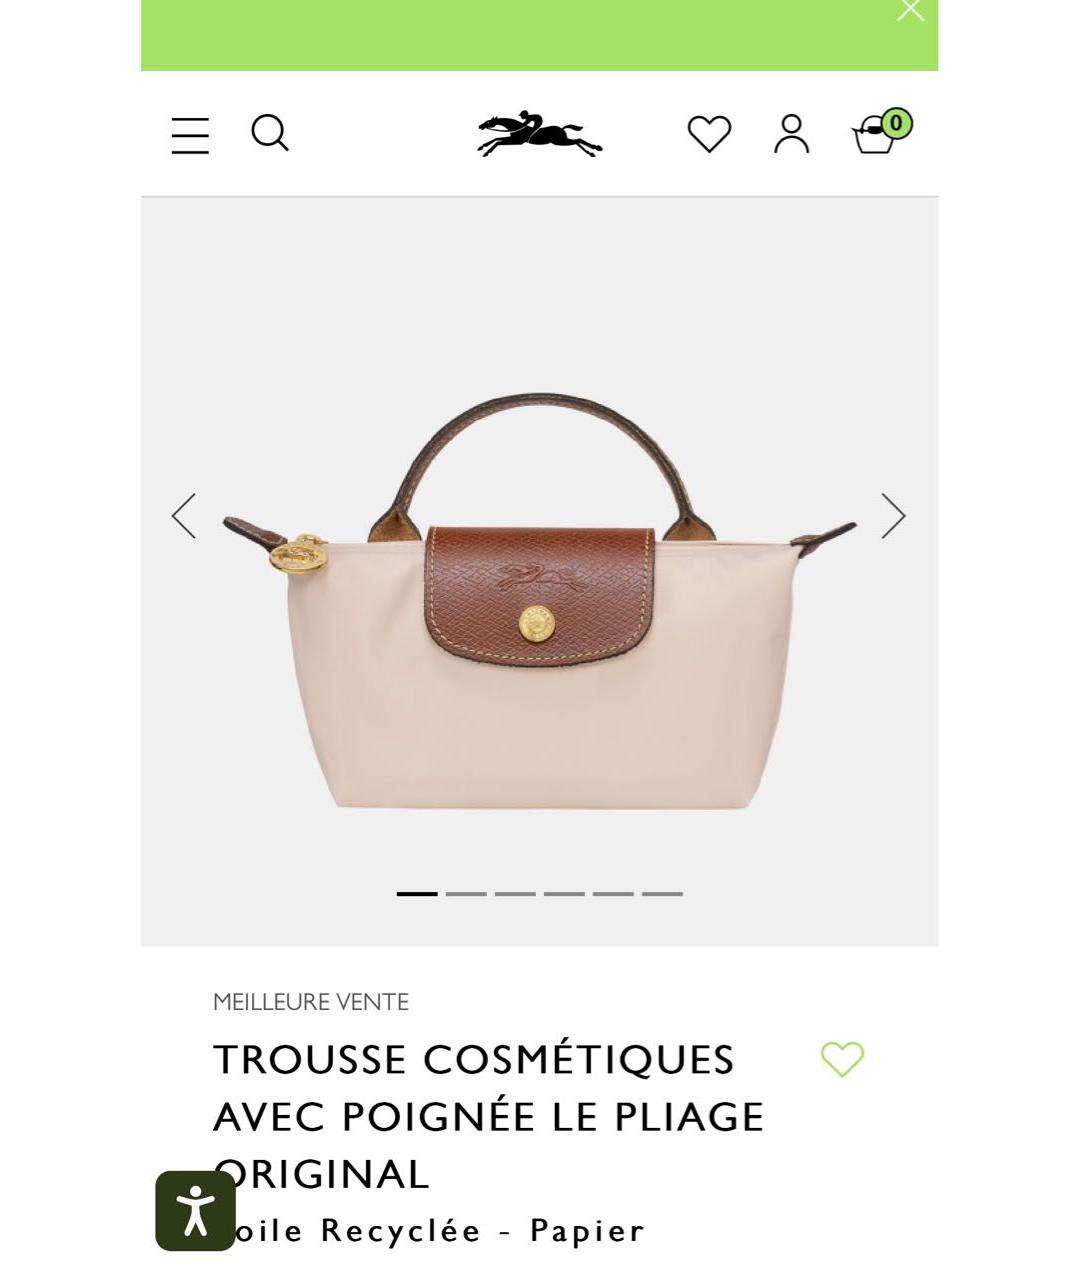Open the shopping basket icon
Image resolution: width=1080 pixels, height=1280 pixels.
[x=881, y=132]
